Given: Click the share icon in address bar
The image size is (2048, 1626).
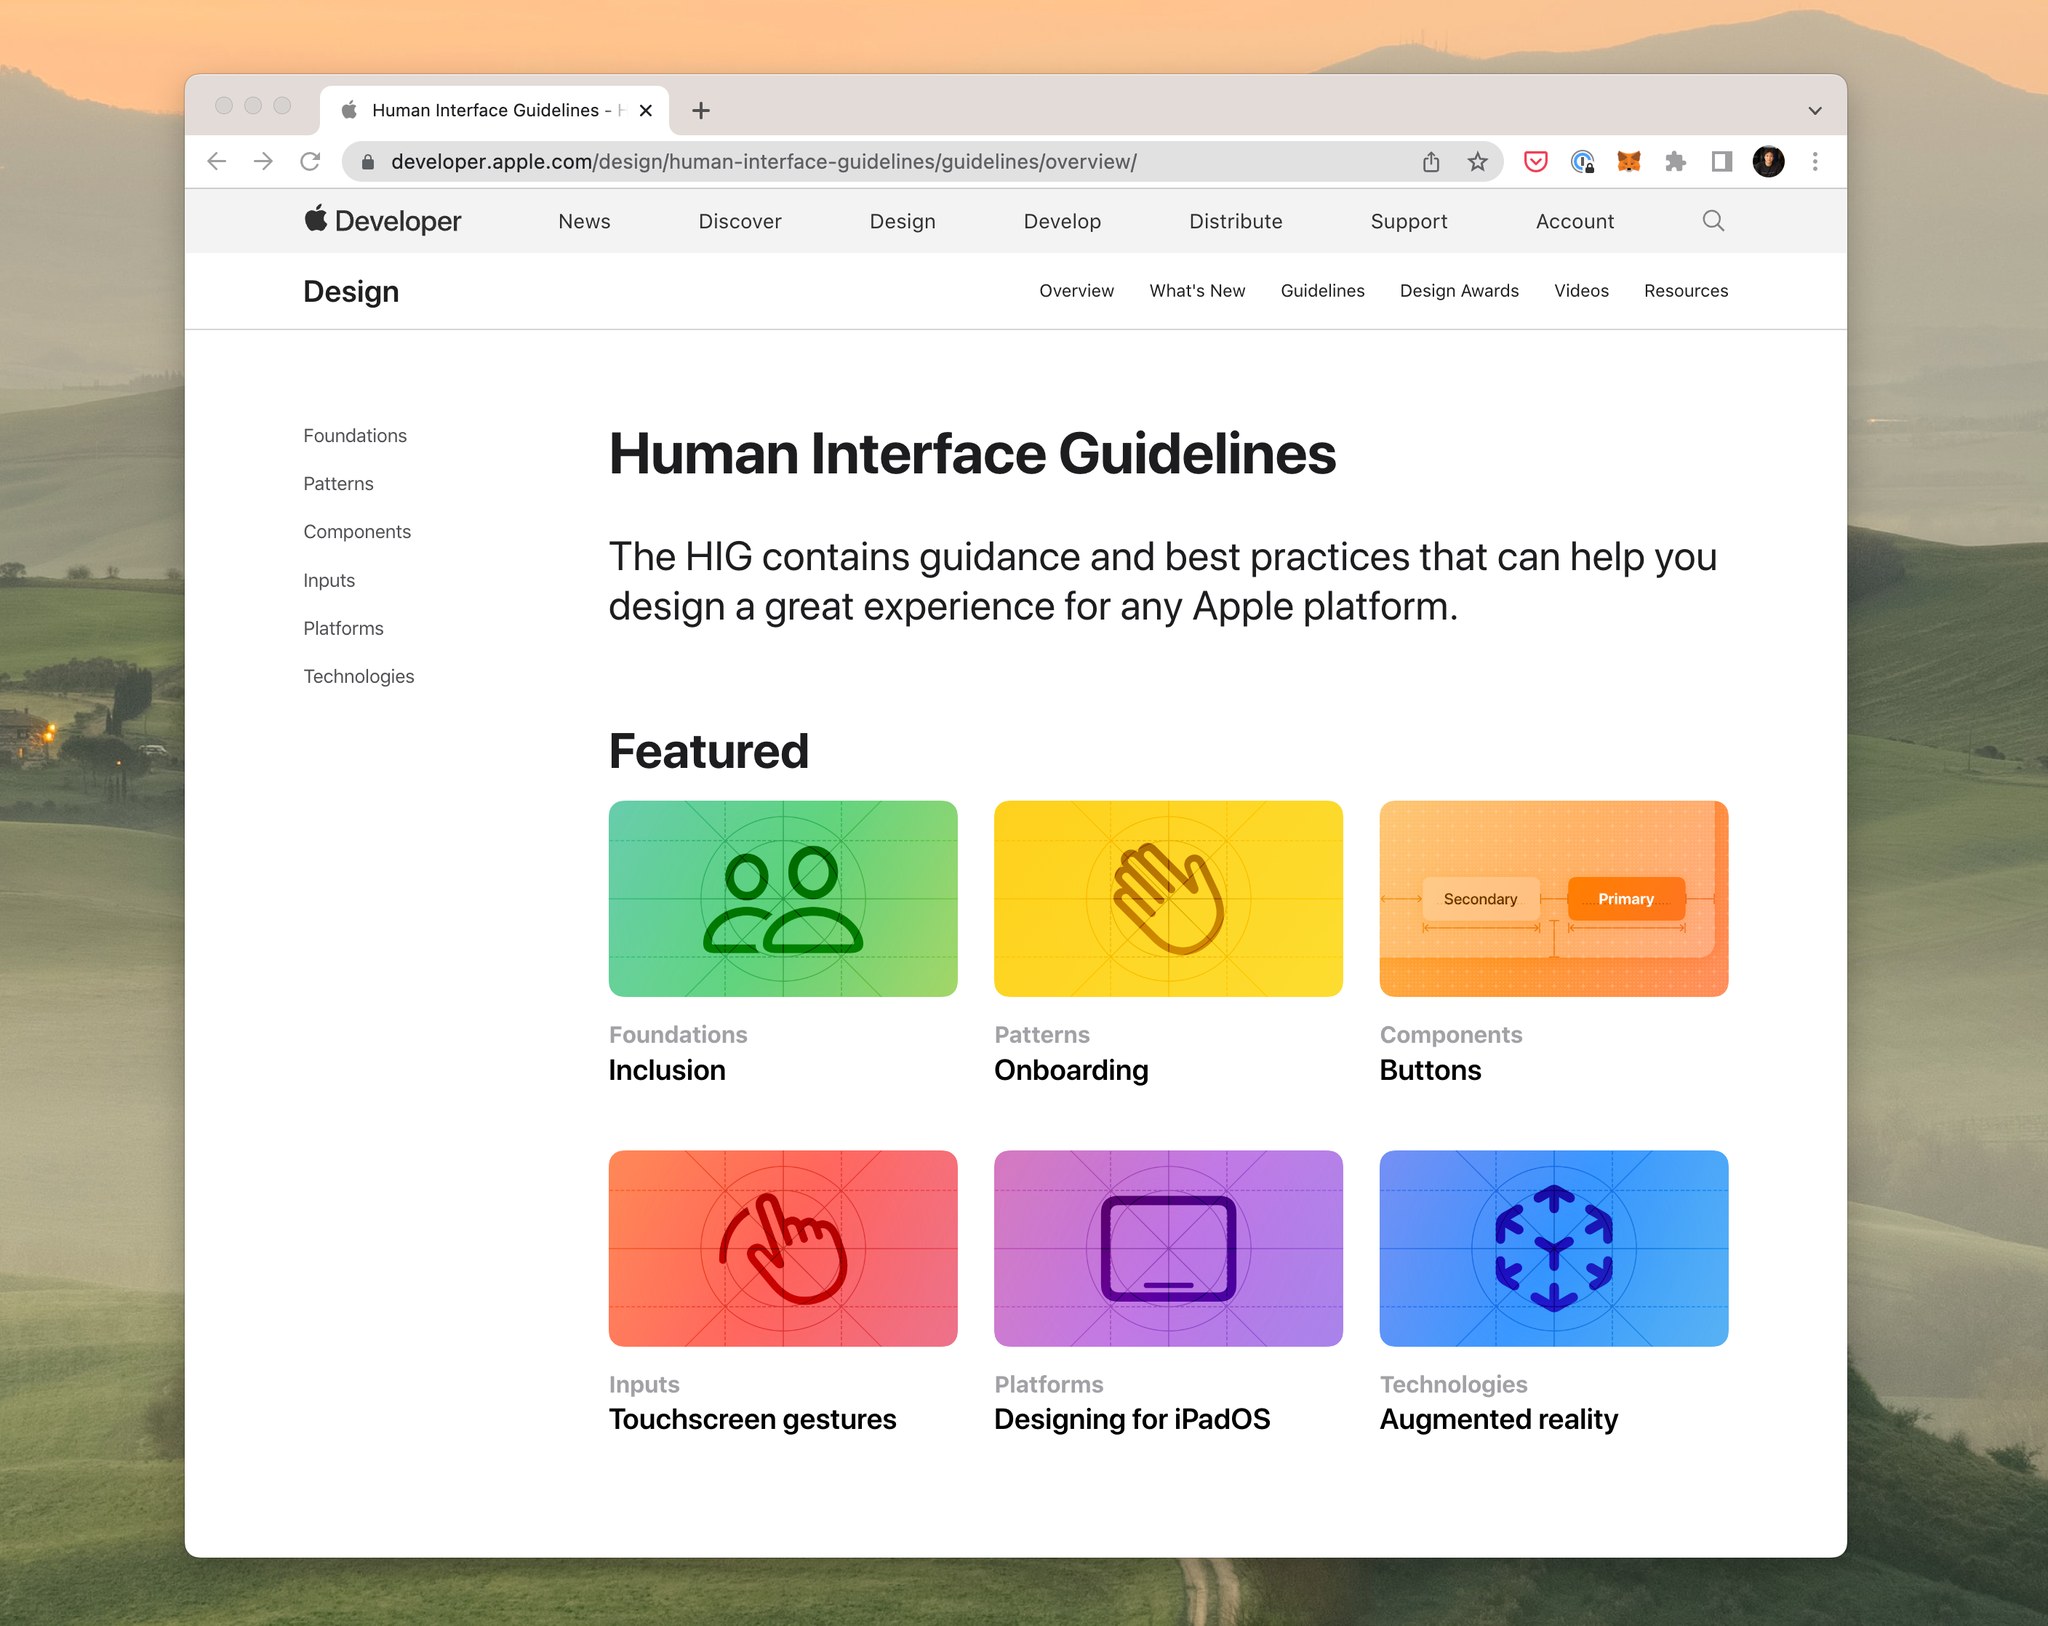Looking at the screenshot, I should pos(1431,161).
